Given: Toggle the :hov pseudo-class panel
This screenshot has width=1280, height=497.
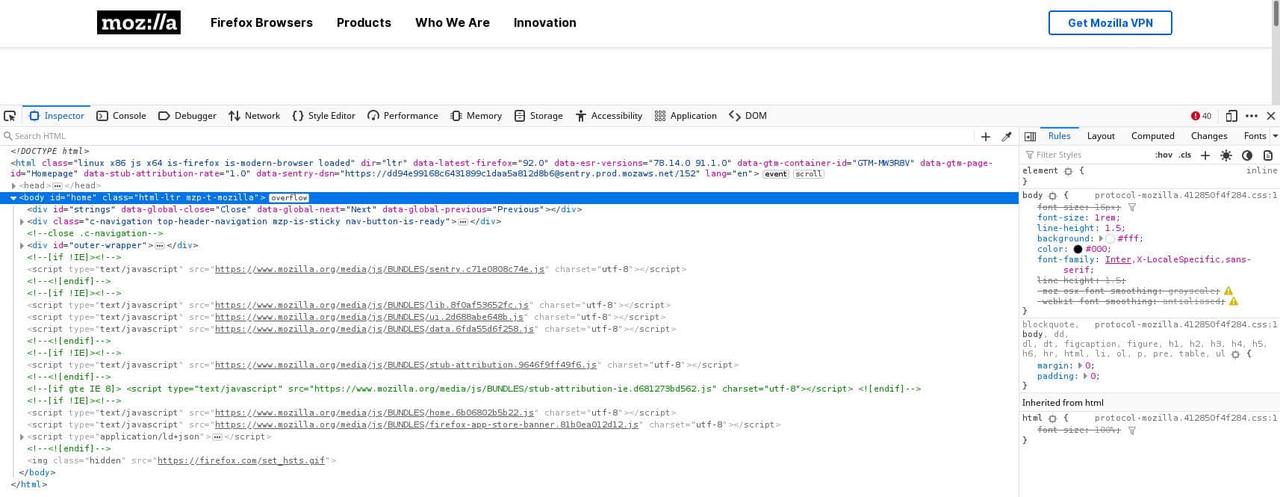Looking at the screenshot, I should (x=1164, y=155).
